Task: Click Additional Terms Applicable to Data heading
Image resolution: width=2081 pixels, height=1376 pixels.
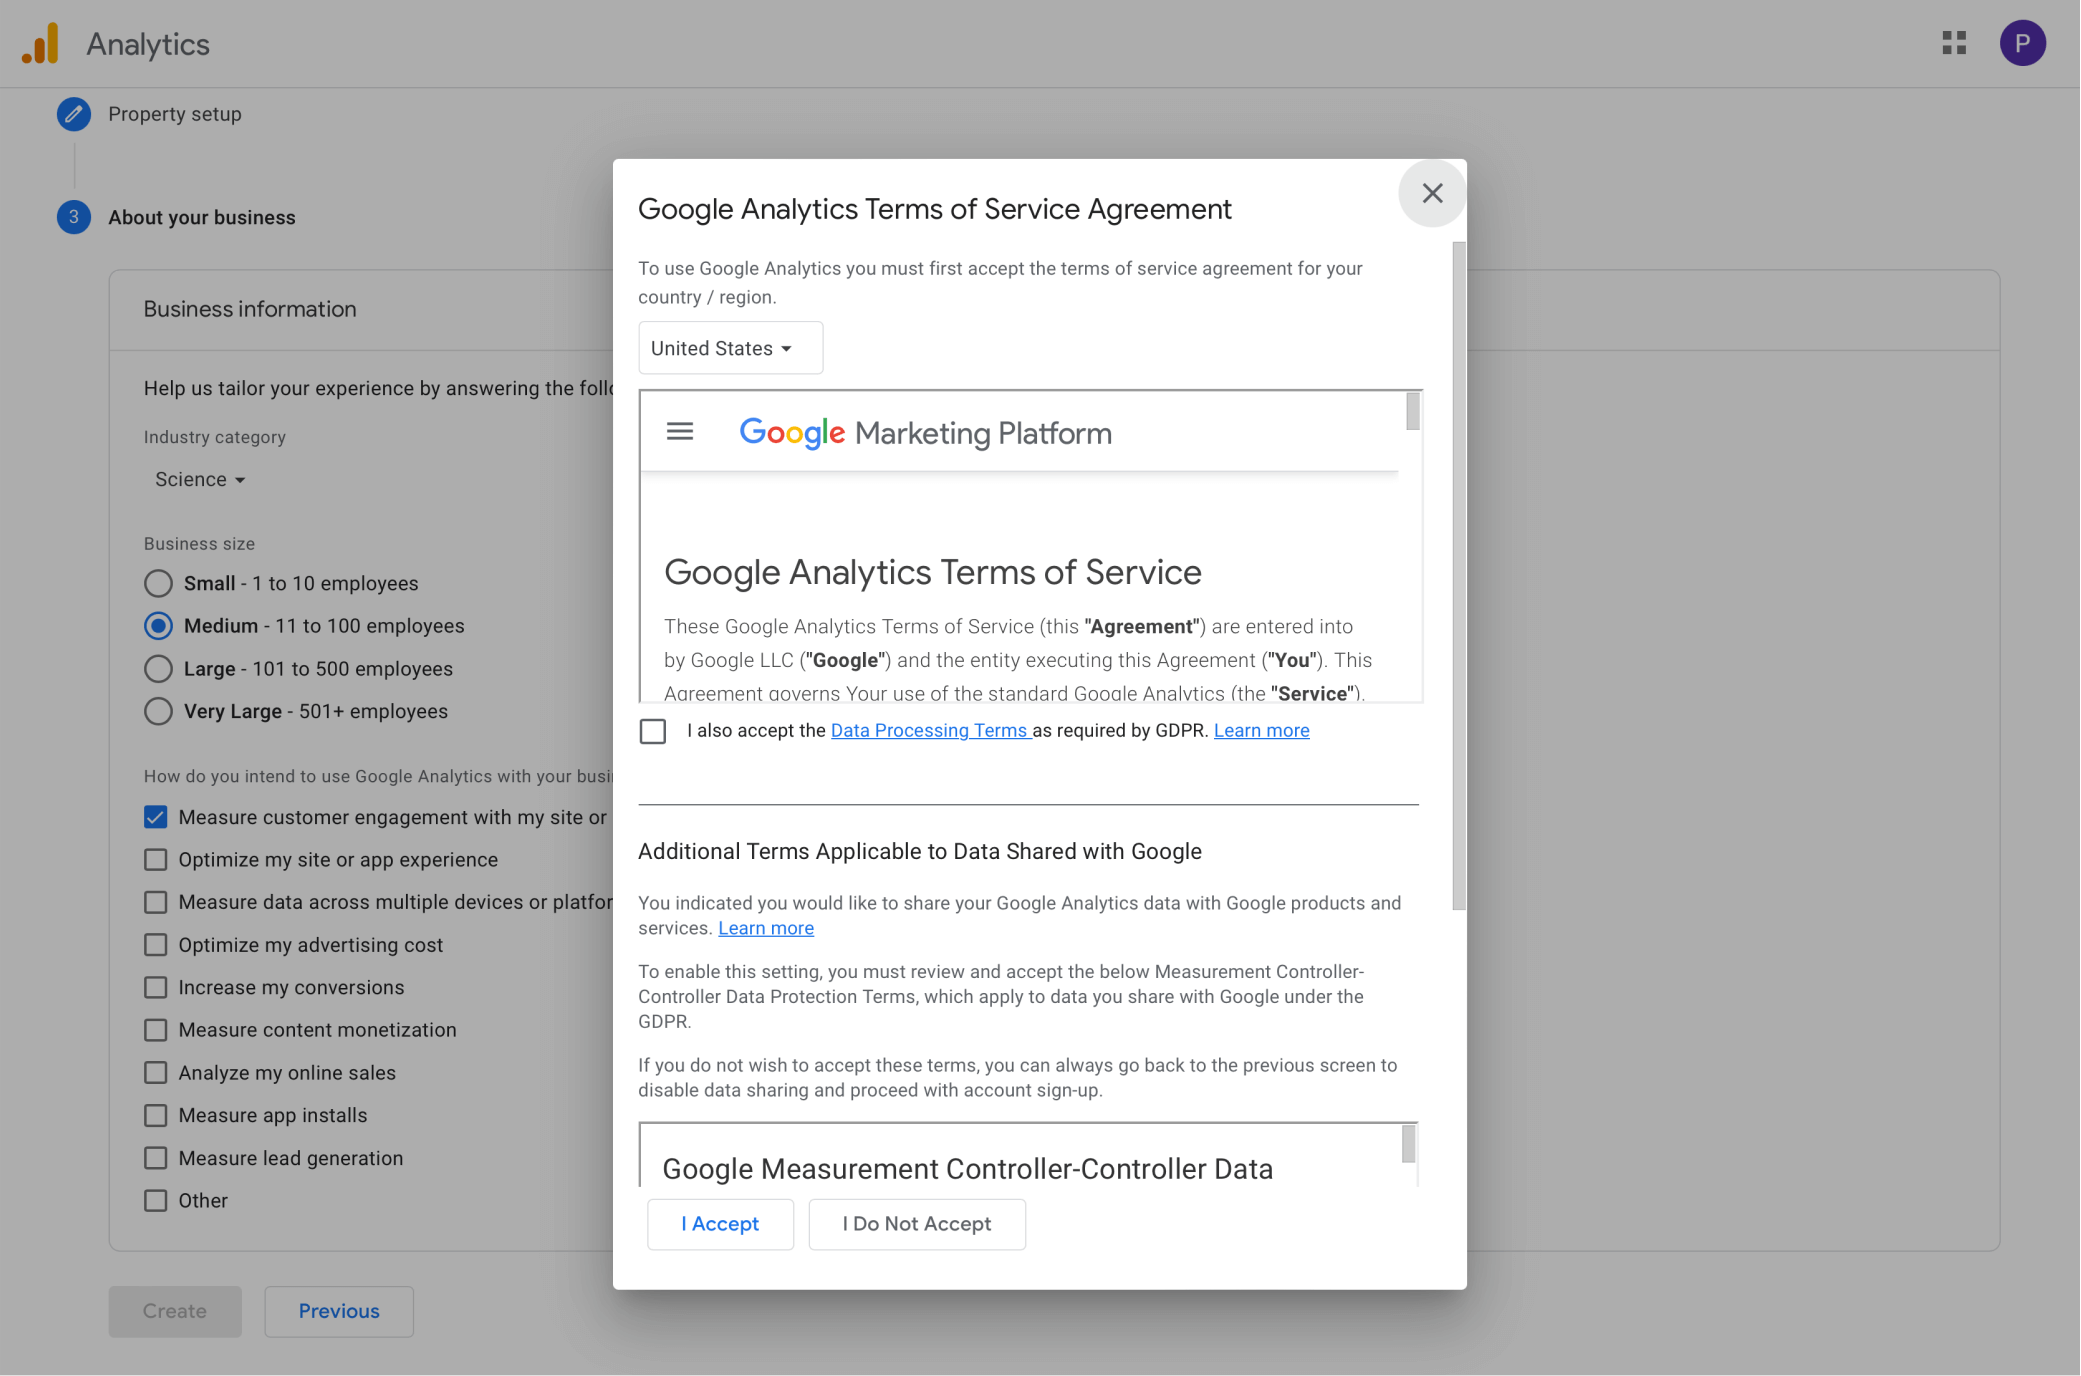Action: tap(920, 851)
